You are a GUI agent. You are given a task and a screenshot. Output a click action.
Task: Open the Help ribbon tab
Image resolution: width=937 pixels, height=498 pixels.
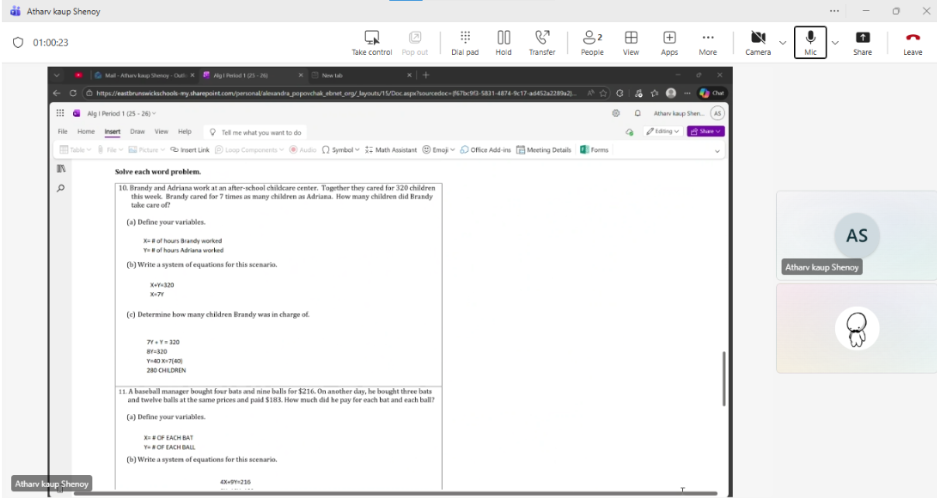click(x=185, y=132)
